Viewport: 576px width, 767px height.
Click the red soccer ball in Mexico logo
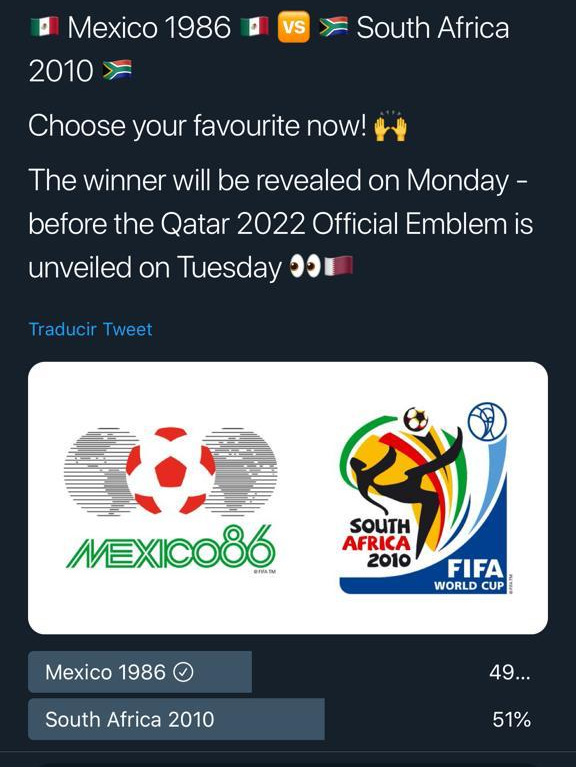[x=170, y=471]
